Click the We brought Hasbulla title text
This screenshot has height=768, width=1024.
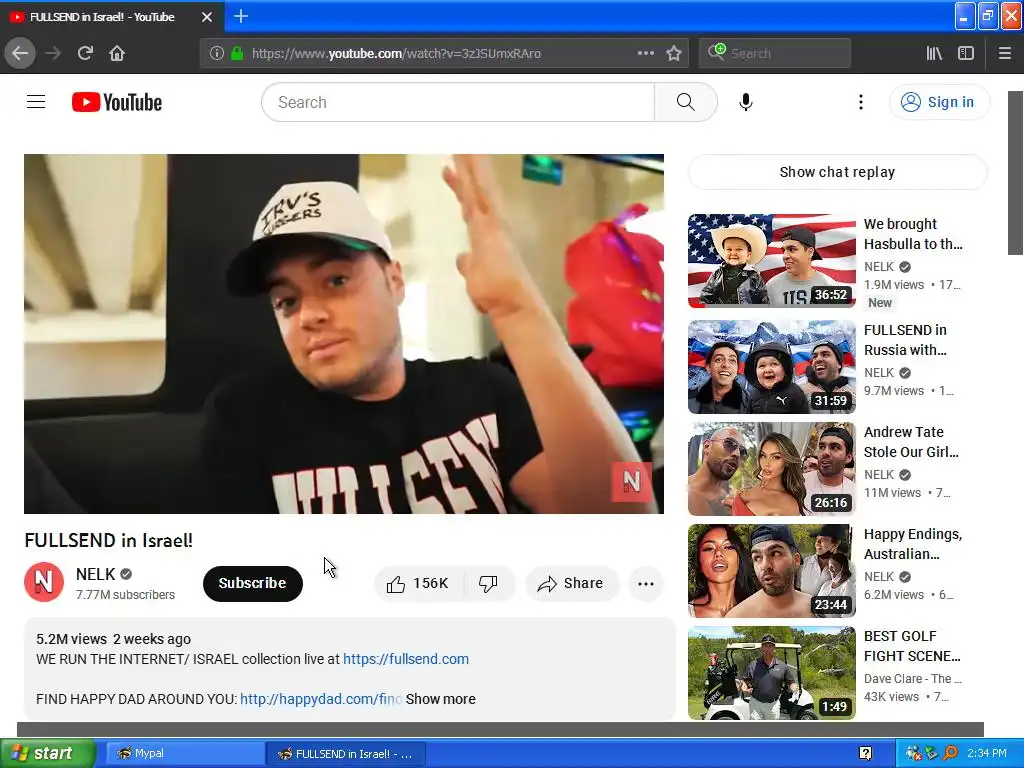click(913, 234)
